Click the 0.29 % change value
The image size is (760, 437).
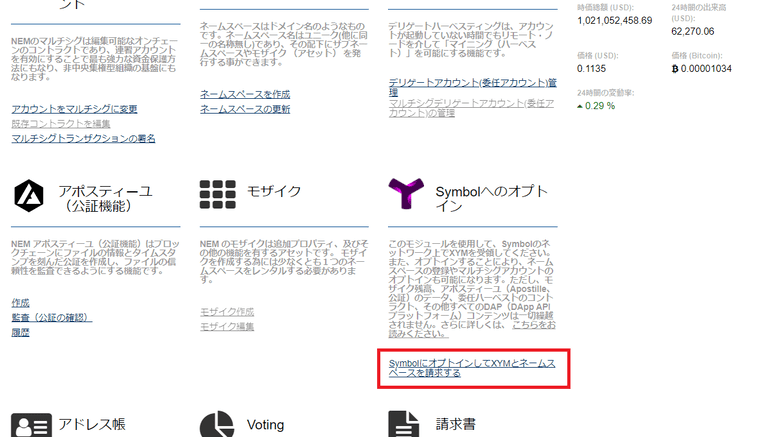pyautogui.click(x=600, y=106)
